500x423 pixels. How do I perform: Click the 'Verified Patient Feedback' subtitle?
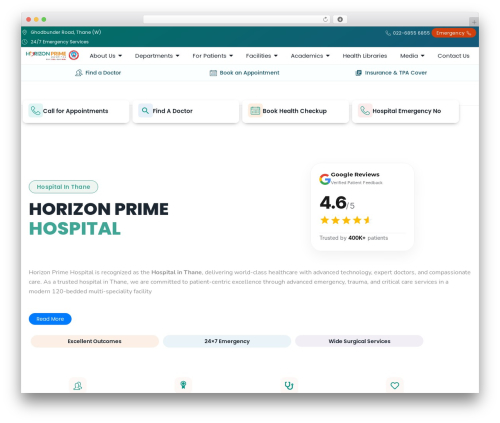click(357, 182)
